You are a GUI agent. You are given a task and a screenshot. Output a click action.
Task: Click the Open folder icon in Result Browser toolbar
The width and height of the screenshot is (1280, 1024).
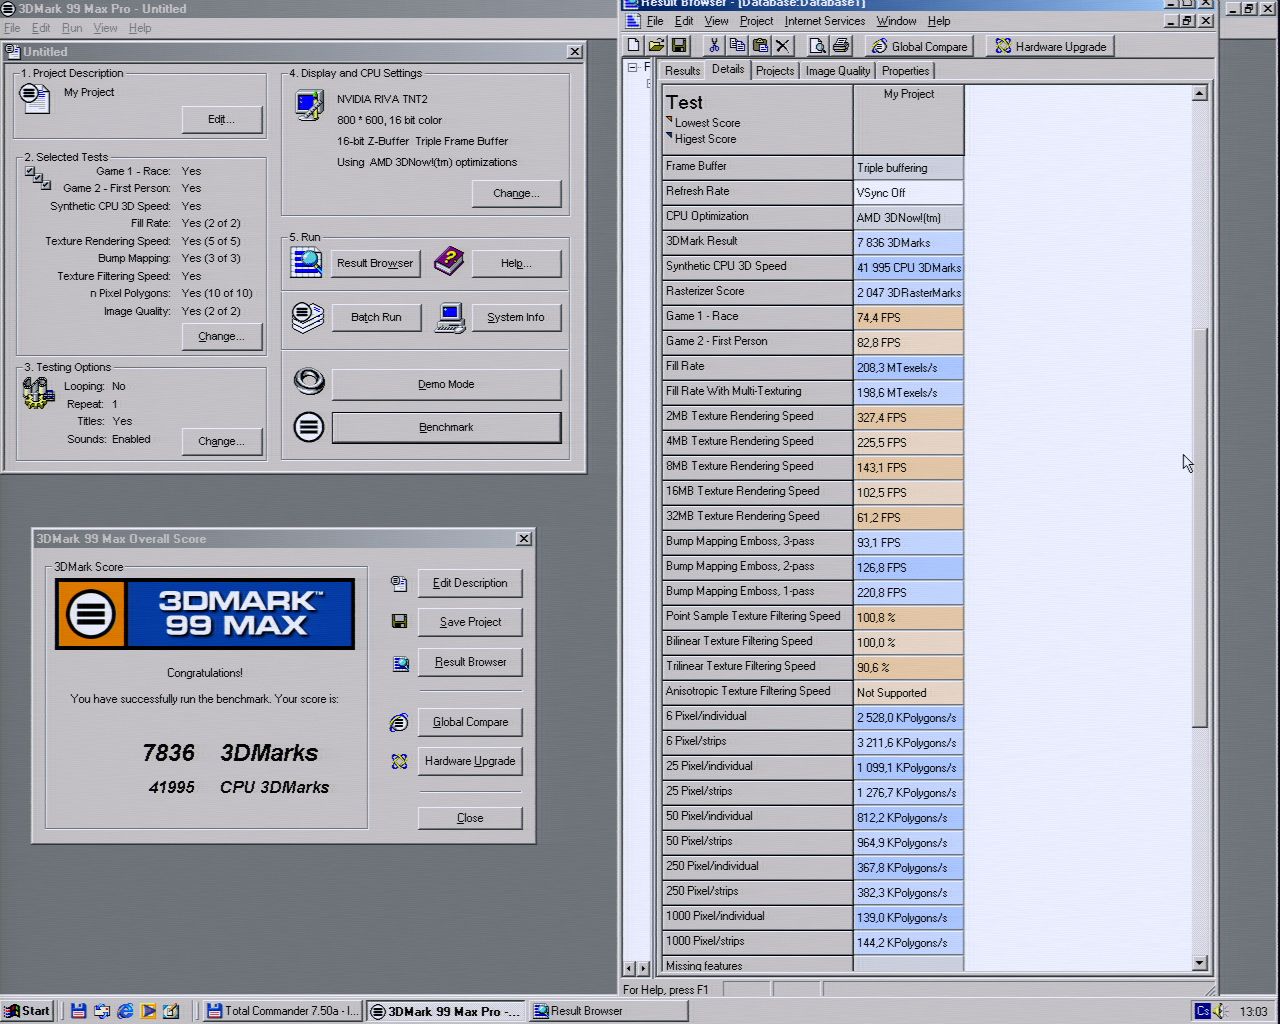656,46
